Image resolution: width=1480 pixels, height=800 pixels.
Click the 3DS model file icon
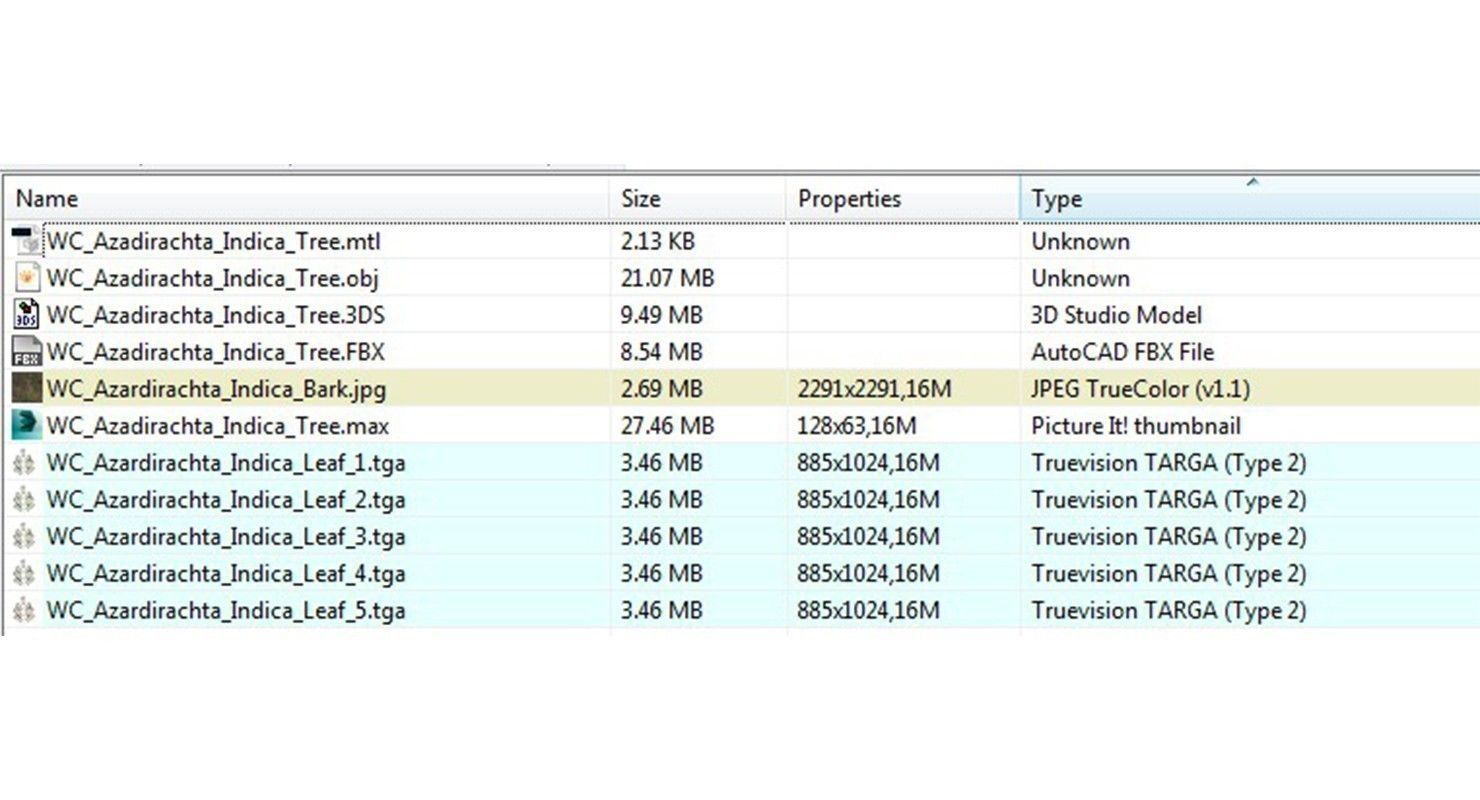pyautogui.click(x=27, y=315)
